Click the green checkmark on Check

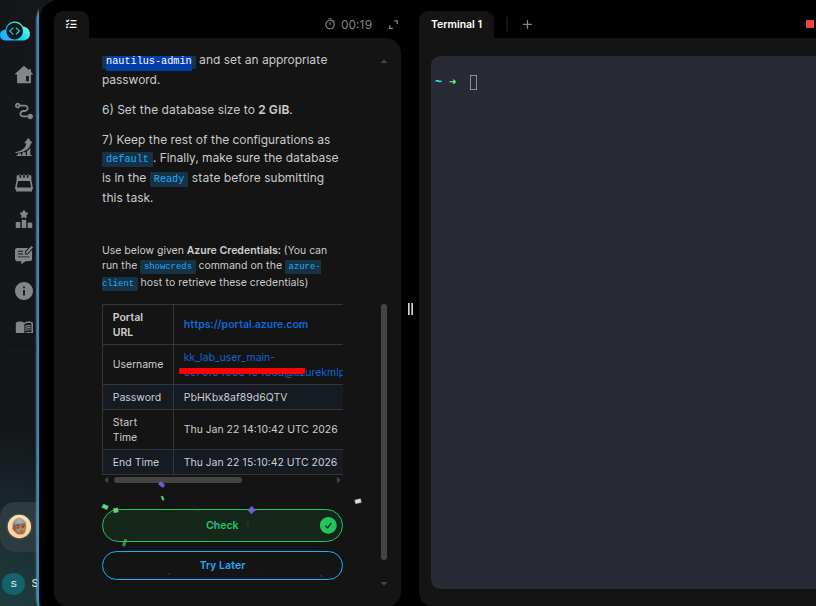pyautogui.click(x=328, y=526)
